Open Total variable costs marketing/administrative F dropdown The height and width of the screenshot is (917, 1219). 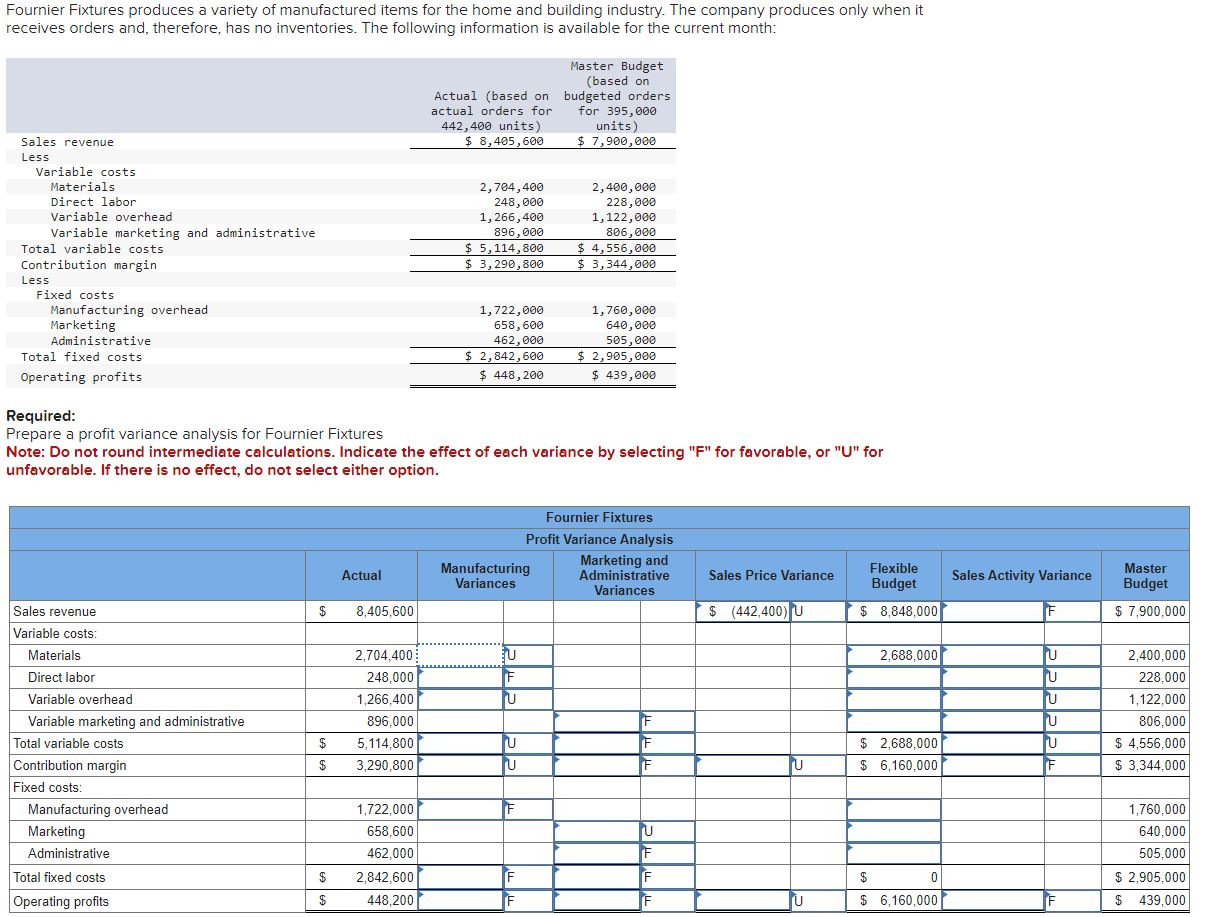[x=667, y=744]
